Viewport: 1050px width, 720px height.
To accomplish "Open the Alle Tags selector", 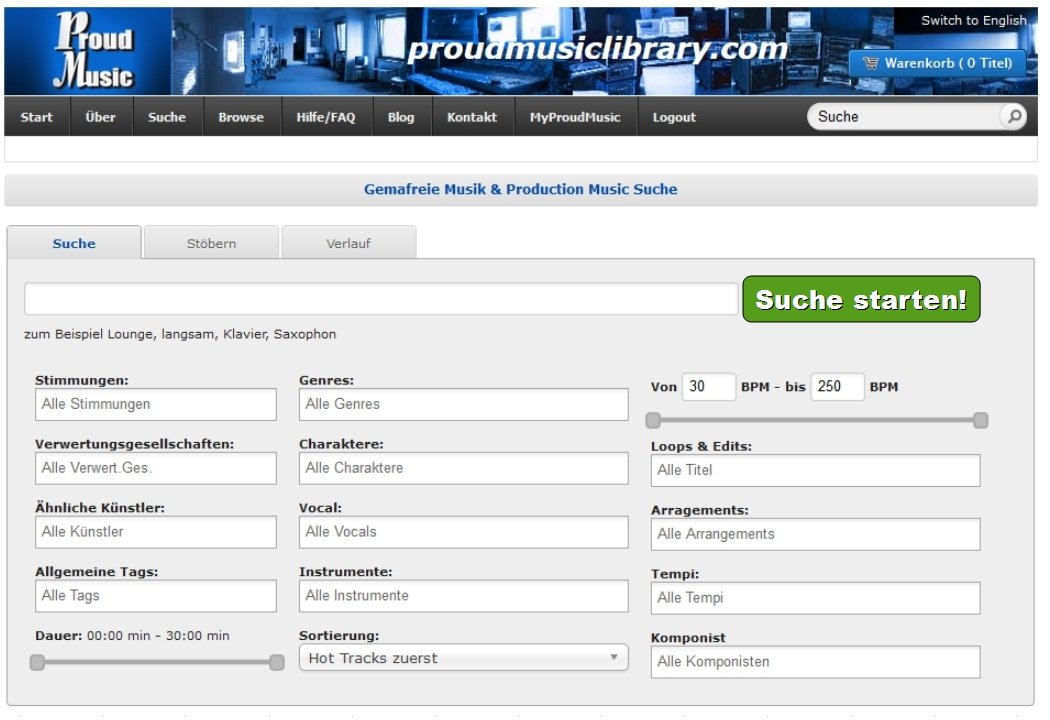I will [156, 596].
